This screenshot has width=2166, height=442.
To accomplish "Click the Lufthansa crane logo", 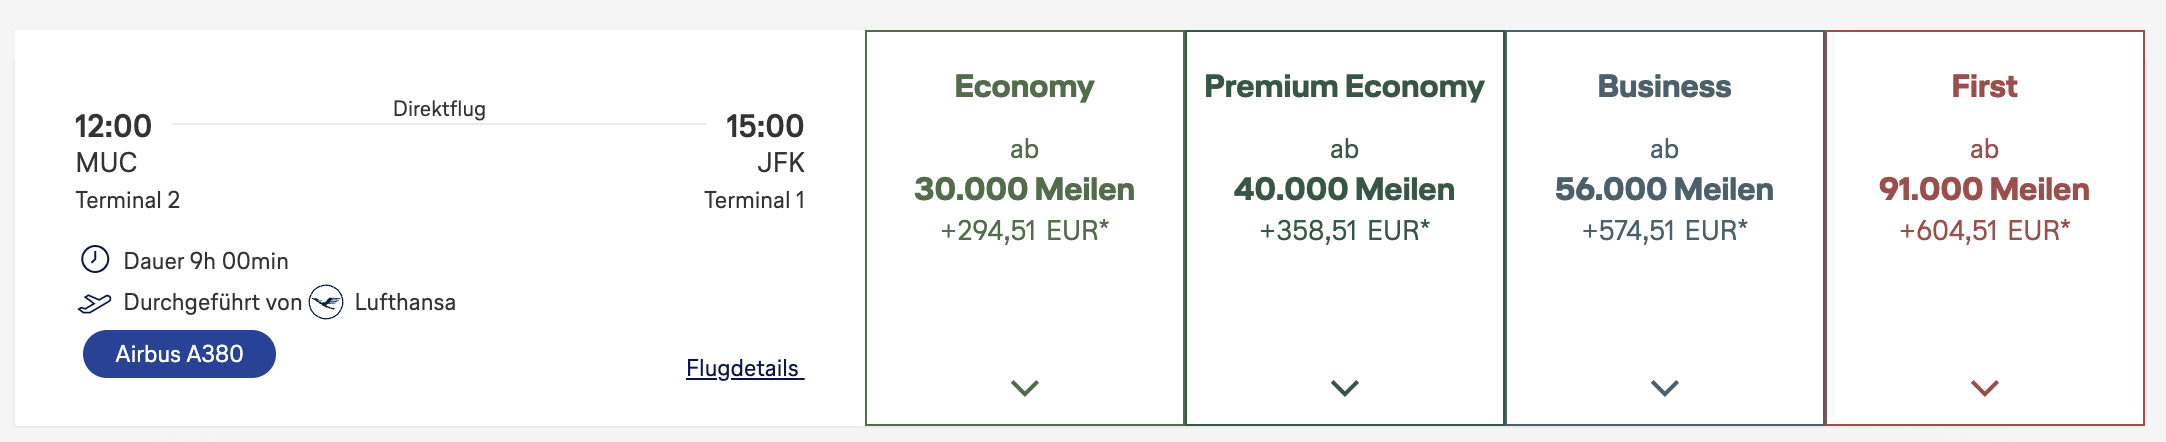I will (326, 302).
